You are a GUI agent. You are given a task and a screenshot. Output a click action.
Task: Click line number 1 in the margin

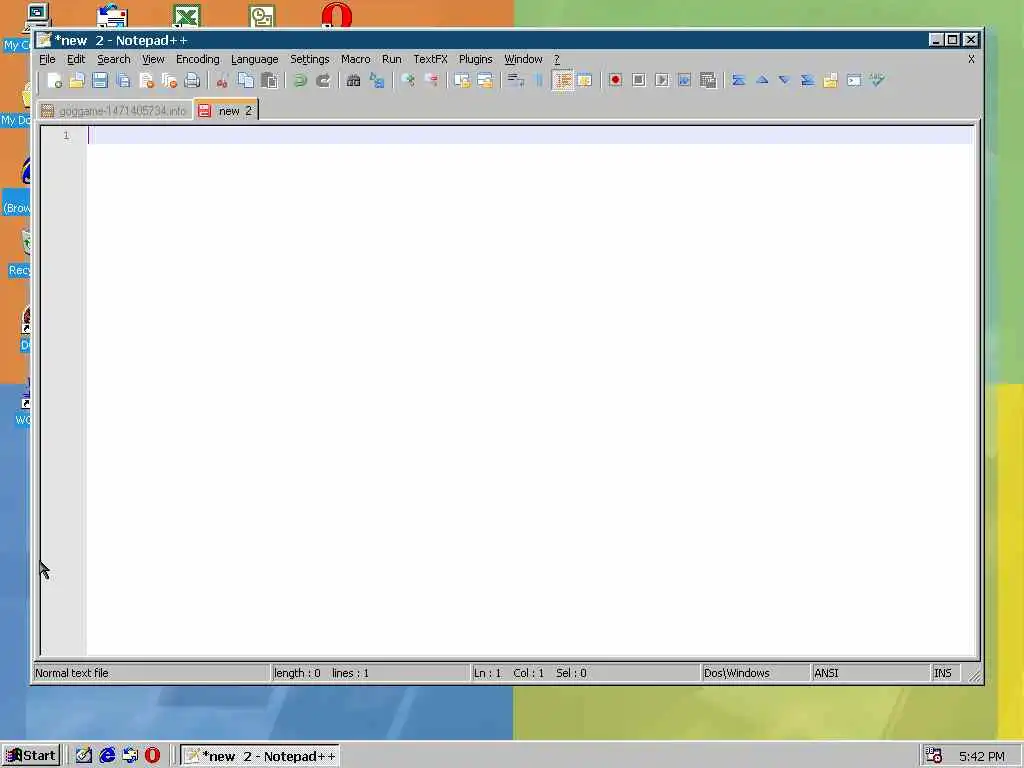(66, 135)
